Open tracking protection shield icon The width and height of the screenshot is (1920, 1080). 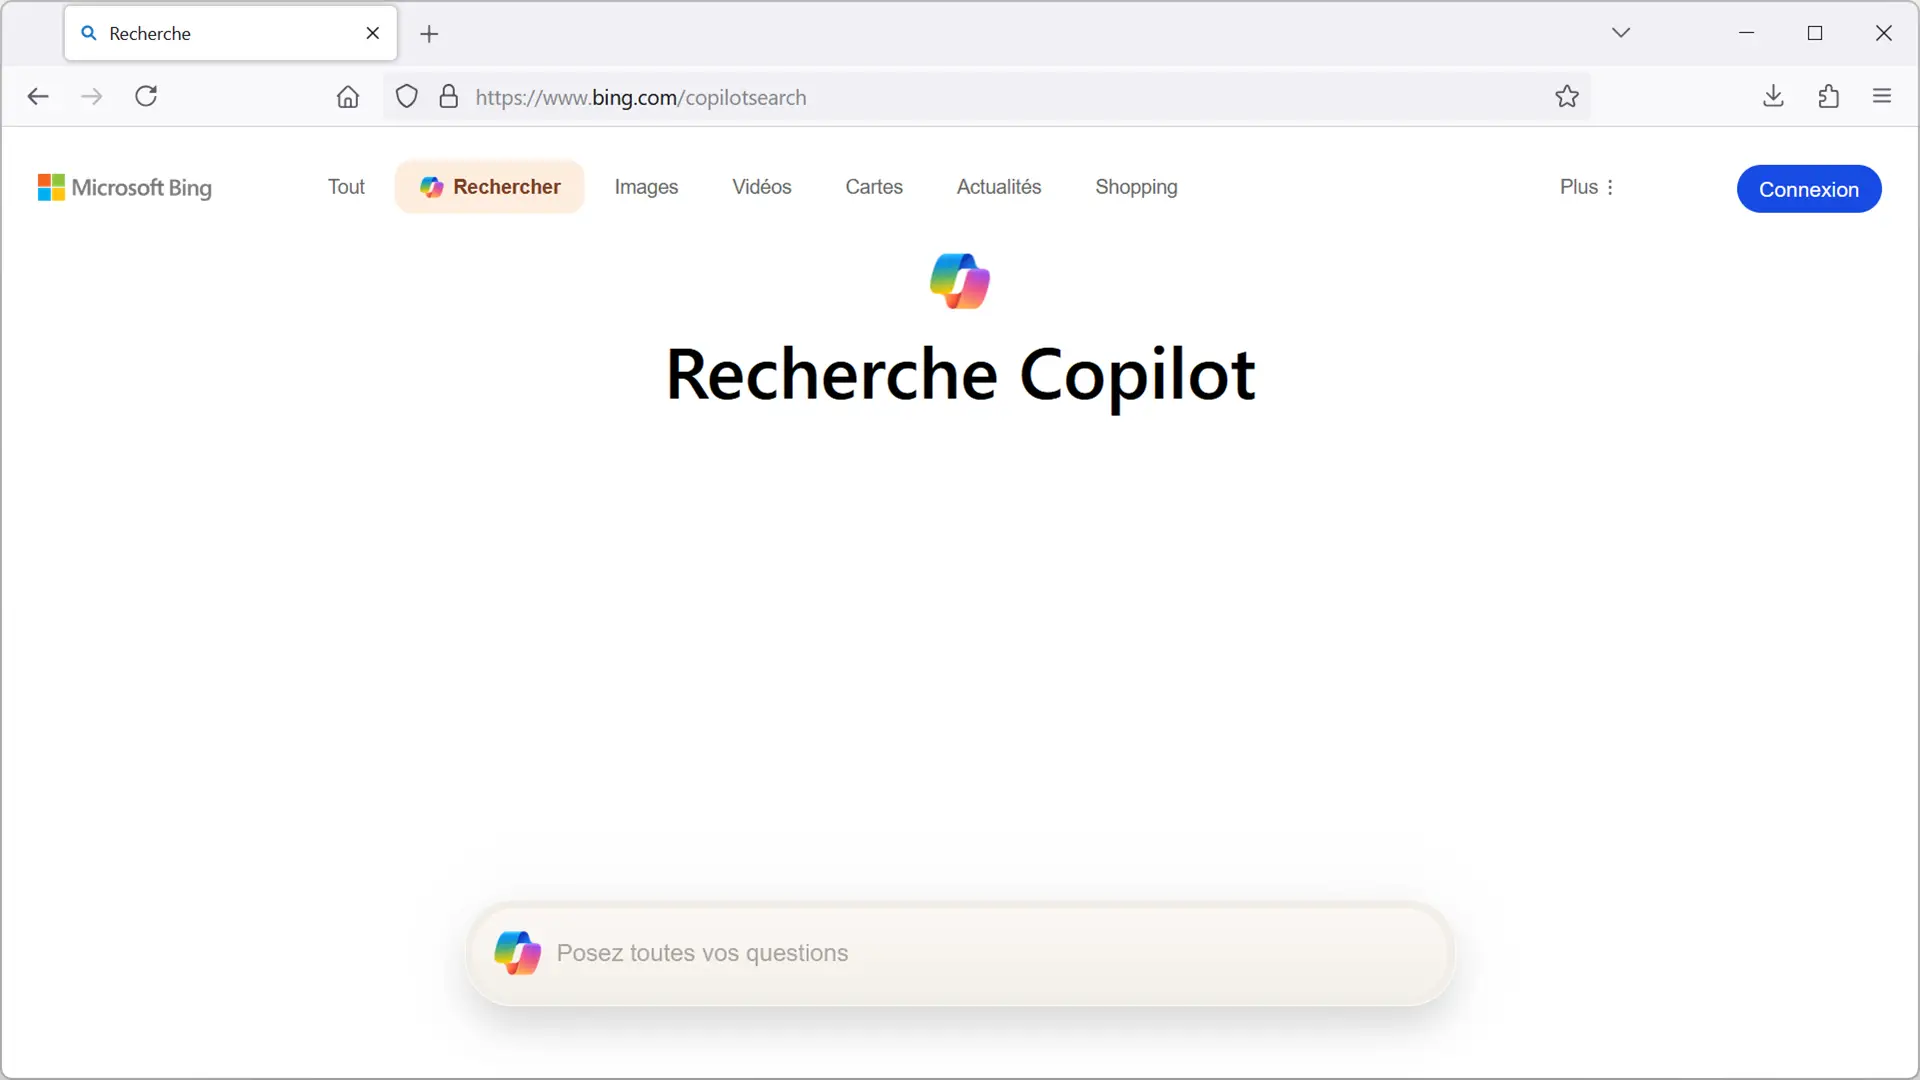click(406, 97)
